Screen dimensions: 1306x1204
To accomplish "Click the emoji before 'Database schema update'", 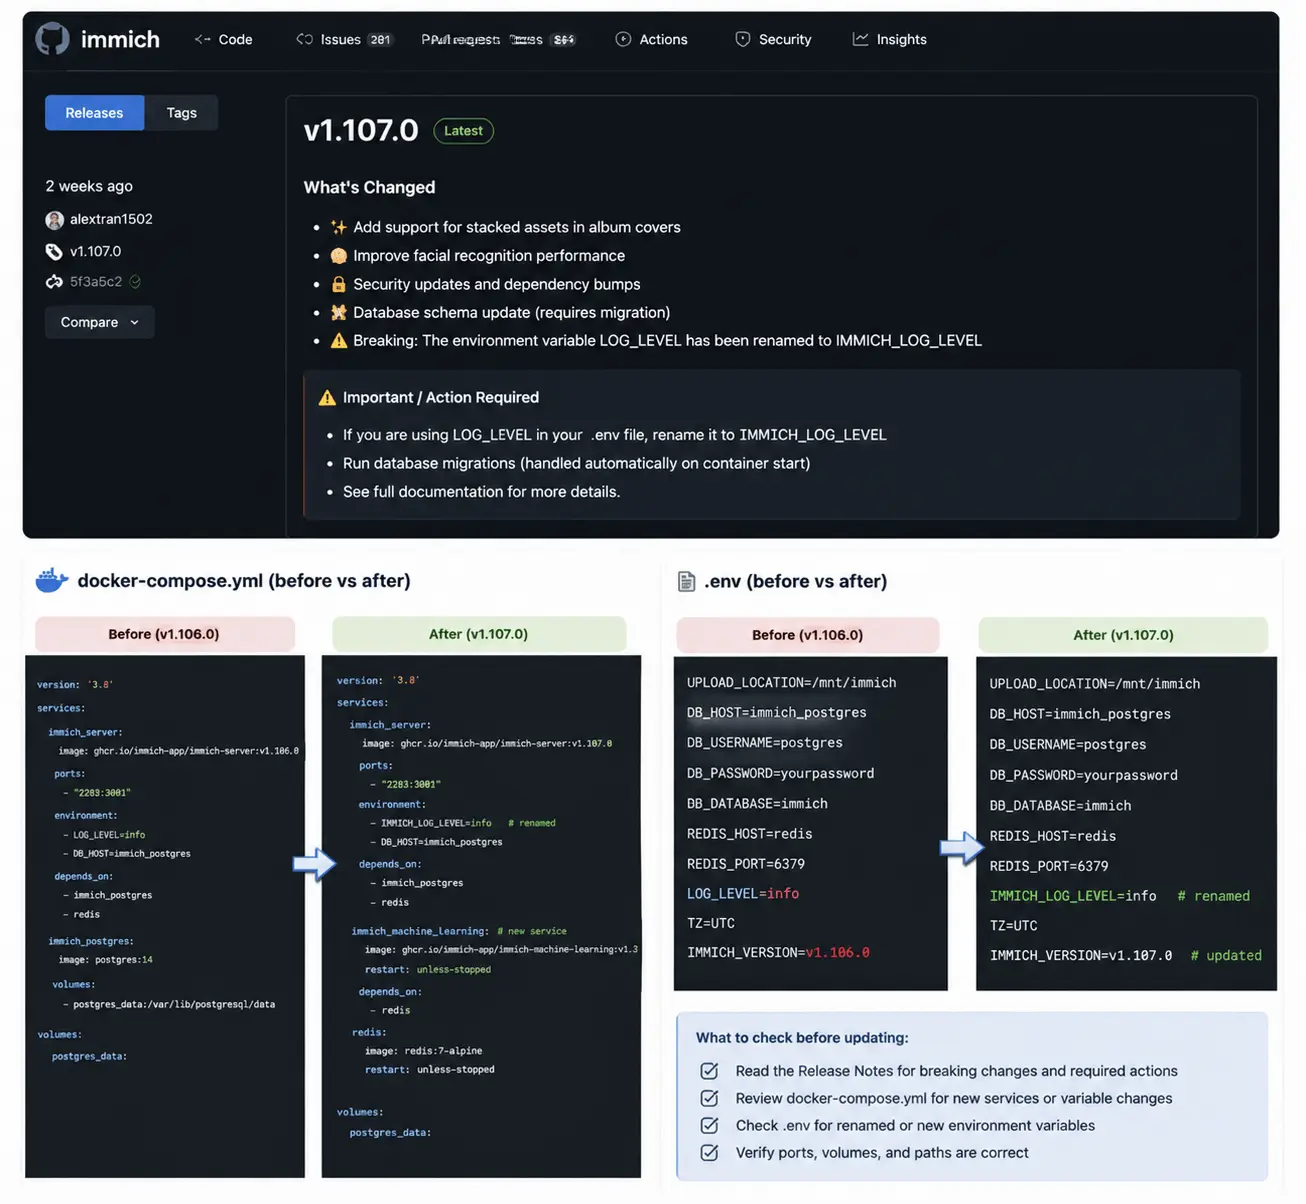I will click(339, 312).
